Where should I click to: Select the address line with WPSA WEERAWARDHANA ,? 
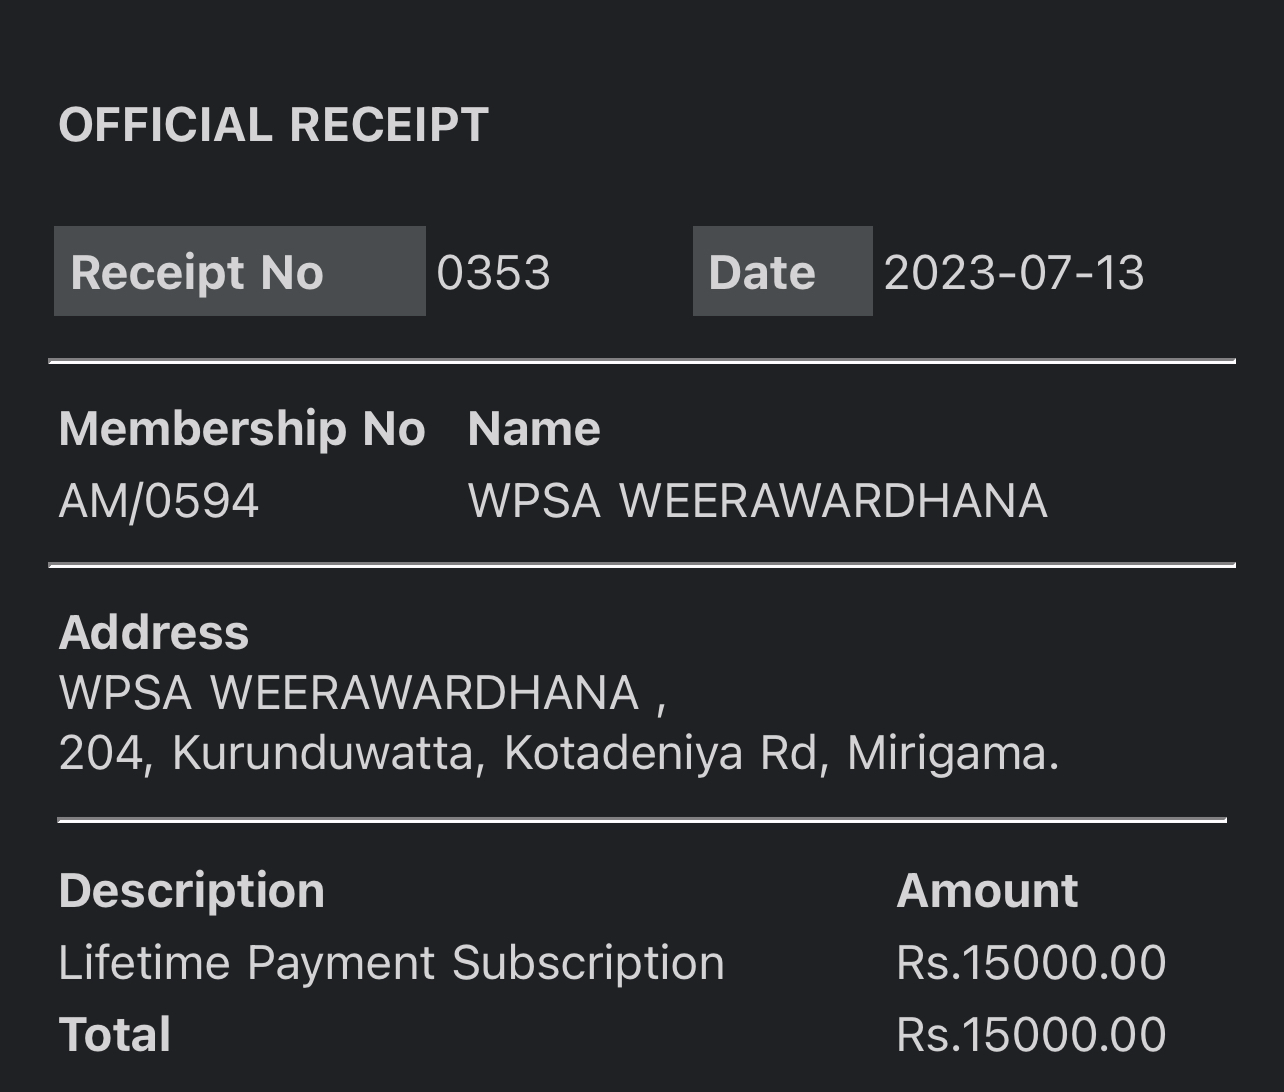(363, 693)
